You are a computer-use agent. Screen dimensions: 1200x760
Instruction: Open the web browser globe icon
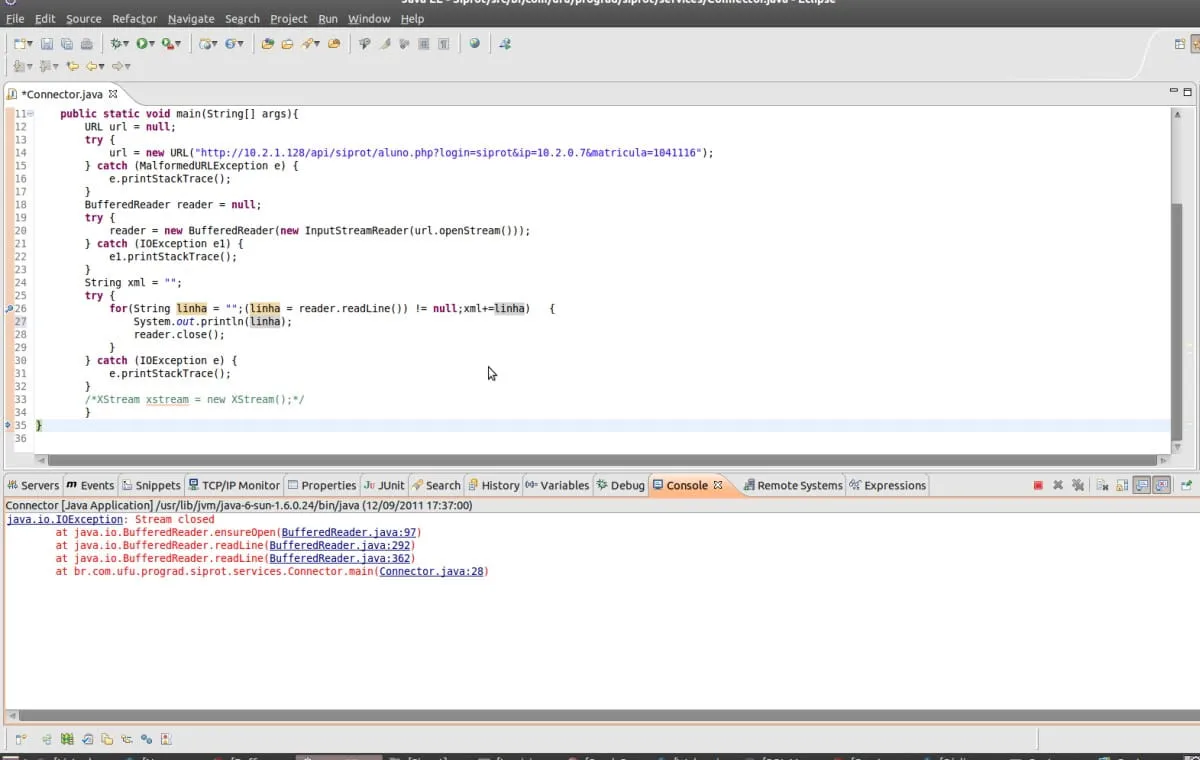coord(474,44)
